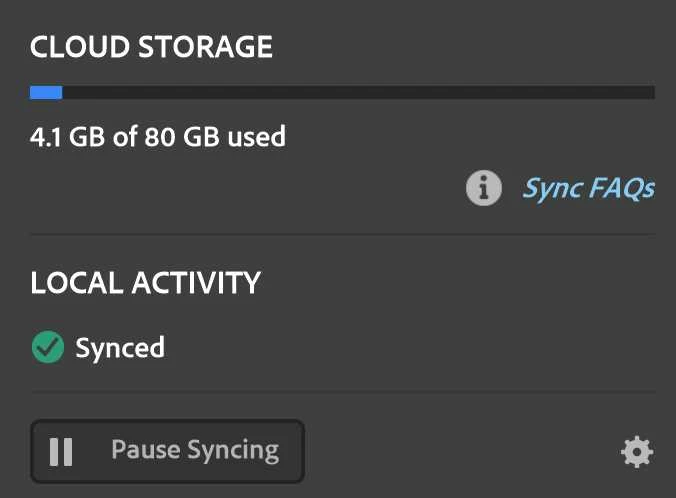Click the Pause Syncing text label
The height and width of the screenshot is (498, 676).
(x=194, y=450)
